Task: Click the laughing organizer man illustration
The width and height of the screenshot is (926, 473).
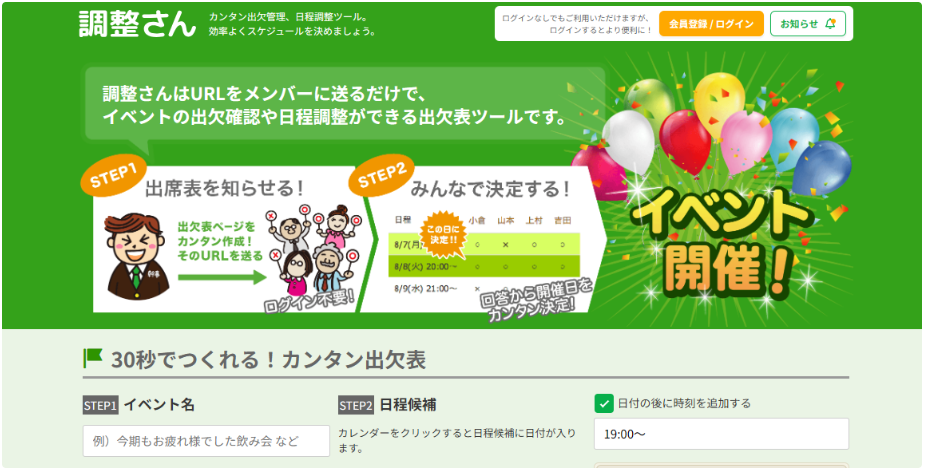Action: [x=137, y=257]
